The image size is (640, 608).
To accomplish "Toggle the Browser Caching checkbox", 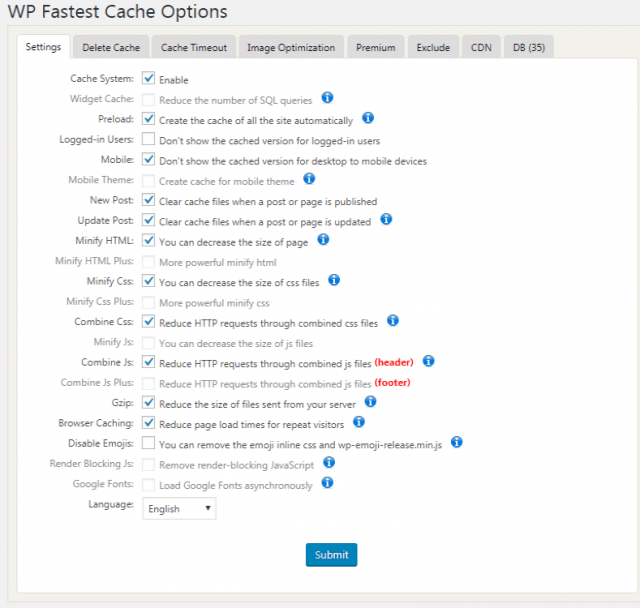I will tap(148, 422).
